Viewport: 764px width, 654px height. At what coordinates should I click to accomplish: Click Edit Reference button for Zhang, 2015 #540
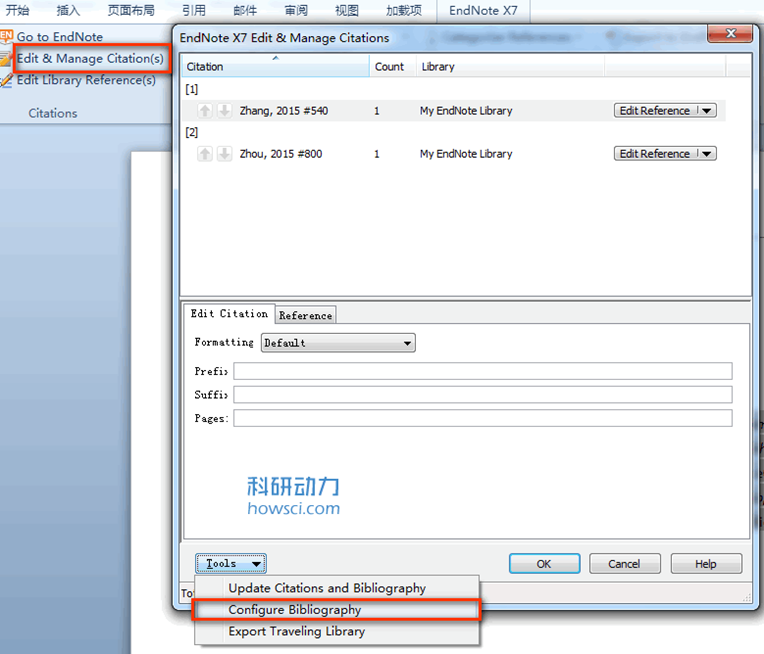[655, 111]
